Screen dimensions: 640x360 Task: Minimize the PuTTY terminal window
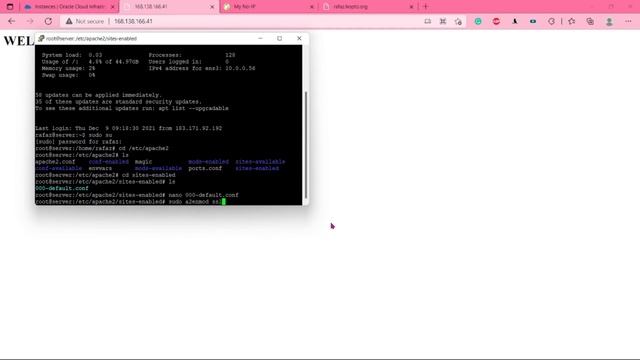(x=260, y=38)
